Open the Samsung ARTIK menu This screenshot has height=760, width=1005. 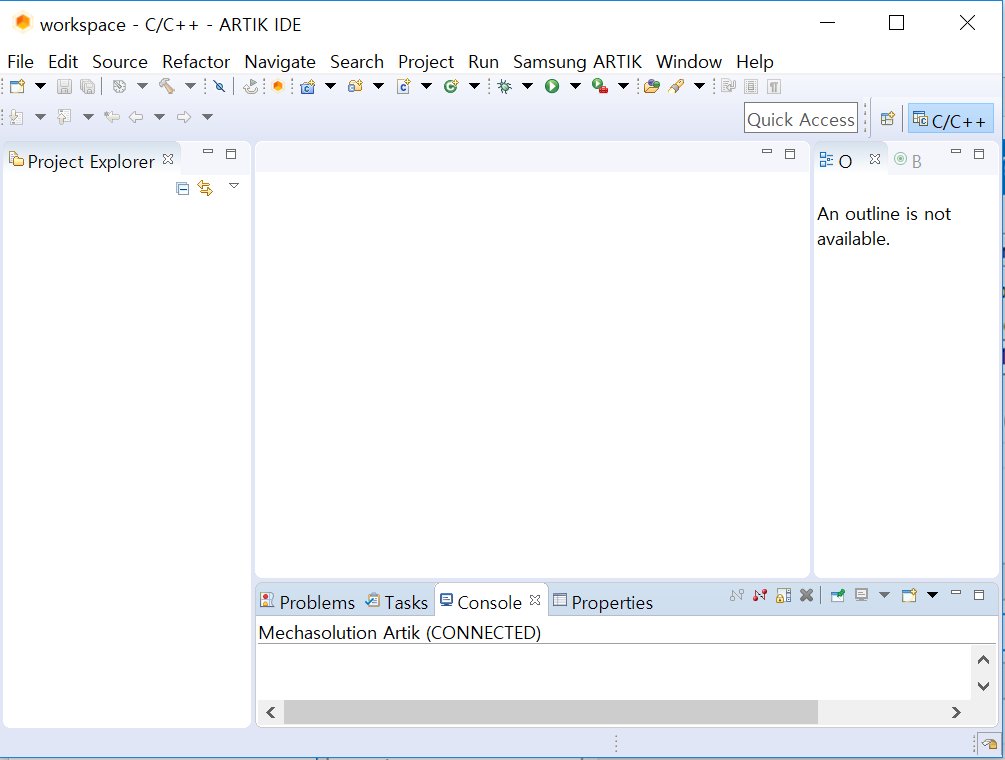577,62
